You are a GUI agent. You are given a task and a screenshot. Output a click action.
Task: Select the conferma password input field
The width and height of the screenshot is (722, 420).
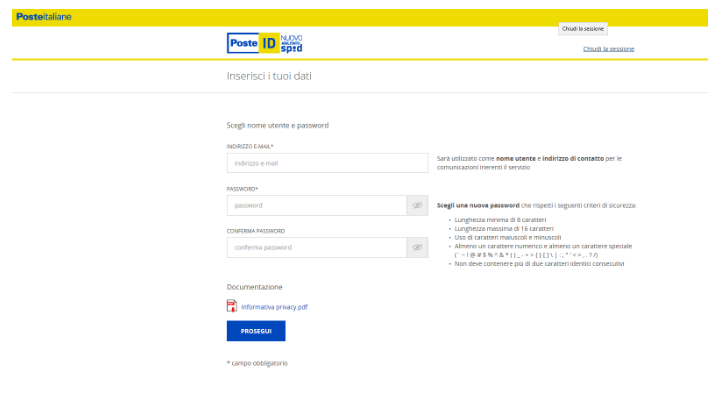click(316, 247)
